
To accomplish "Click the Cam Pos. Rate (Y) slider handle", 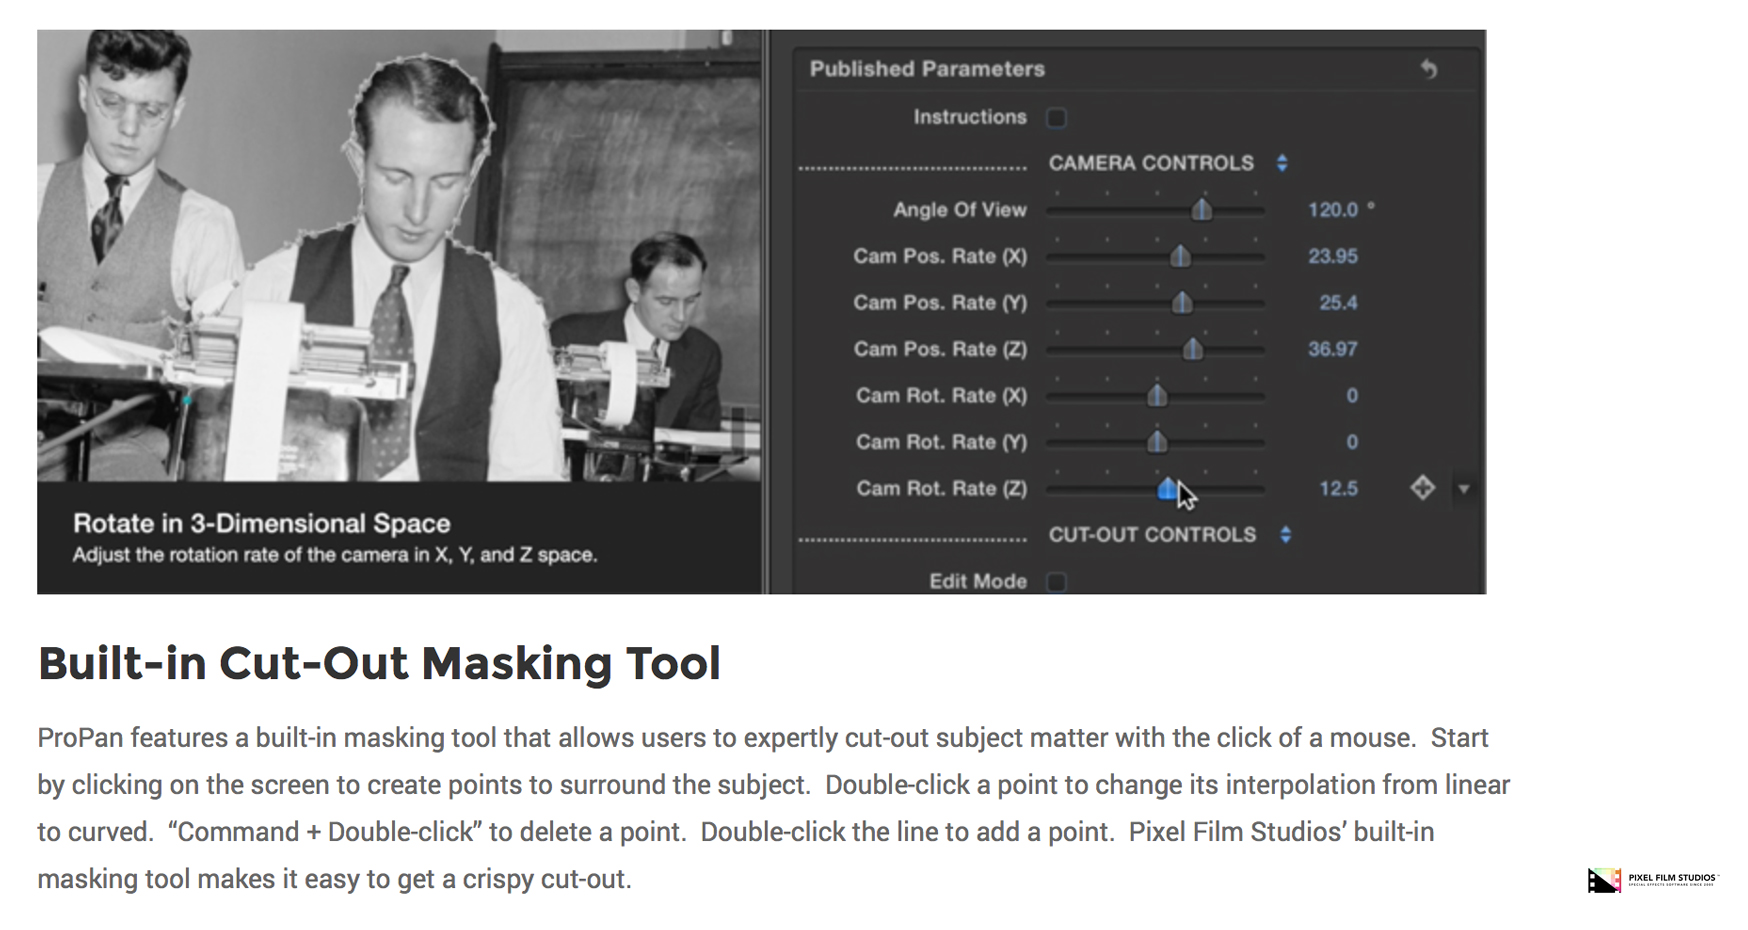I will coord(1182,303).
